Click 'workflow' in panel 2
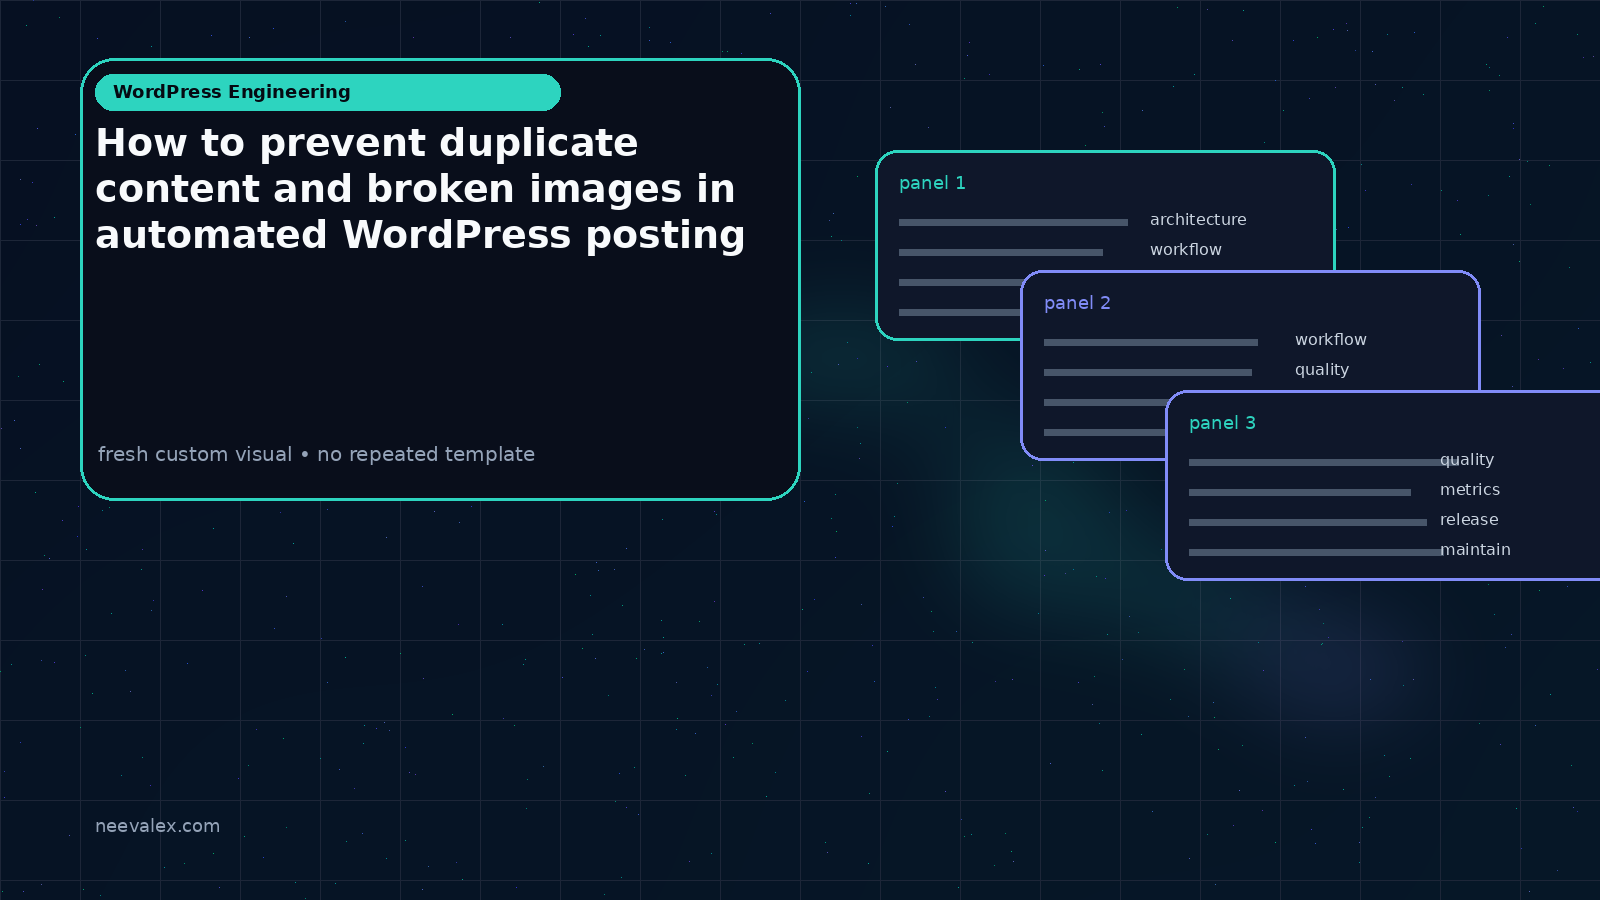The image size is (1600, 900). pyautogui.click(x=1331, y=339)
